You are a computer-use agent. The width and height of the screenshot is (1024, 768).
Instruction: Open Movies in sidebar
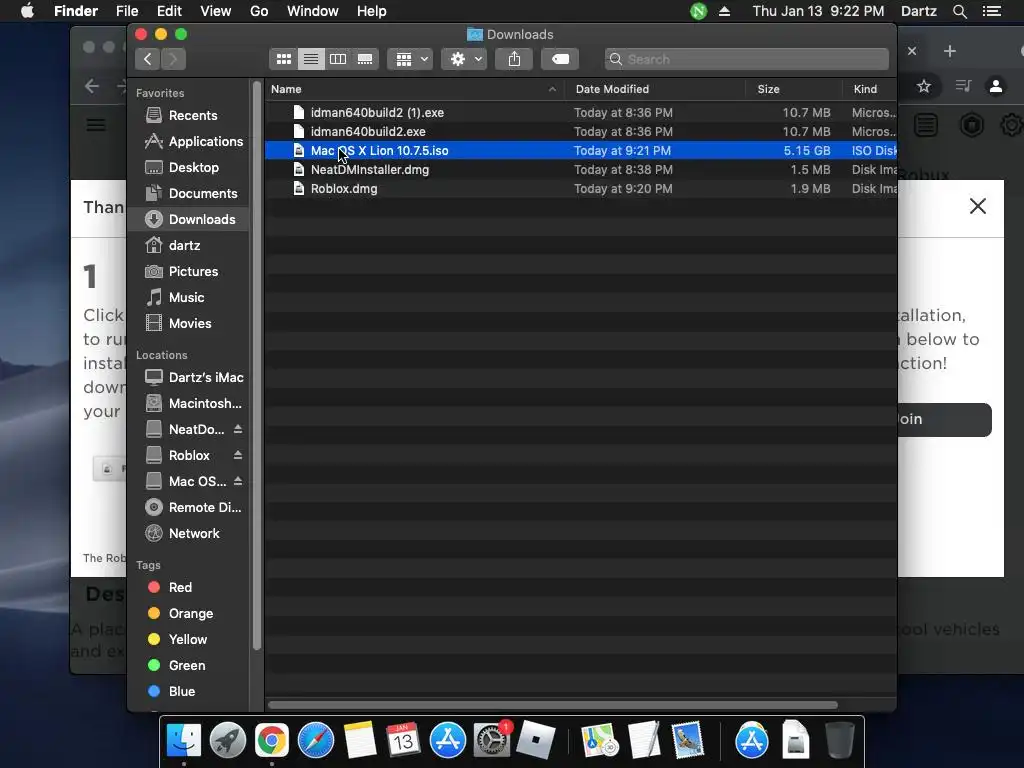coord(188,324)
